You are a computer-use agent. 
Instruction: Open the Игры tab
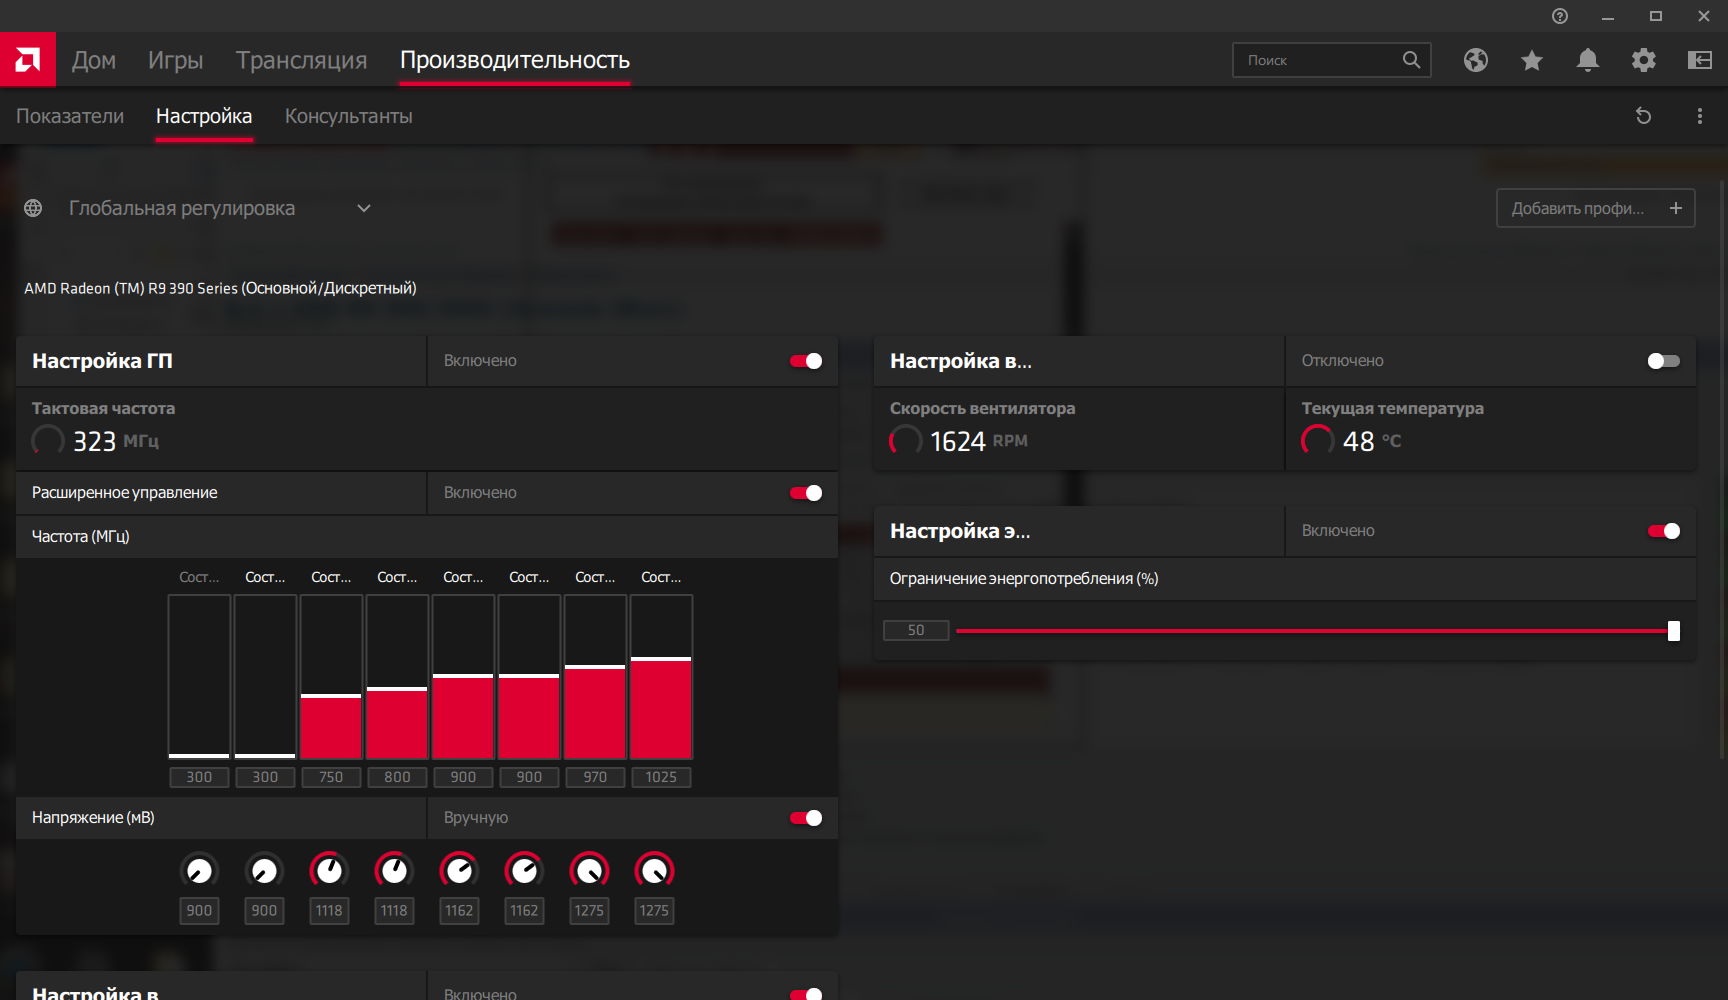[x=176, y=60]
